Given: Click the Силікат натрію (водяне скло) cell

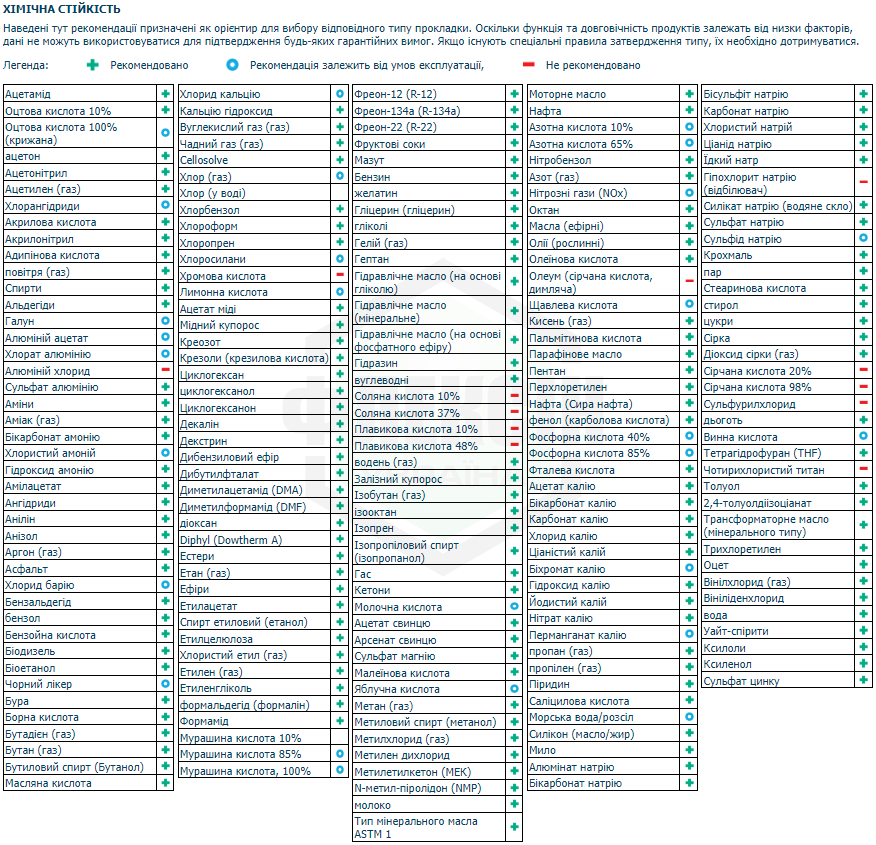Looking at the screenshot, I should click(x=778, y=206).
